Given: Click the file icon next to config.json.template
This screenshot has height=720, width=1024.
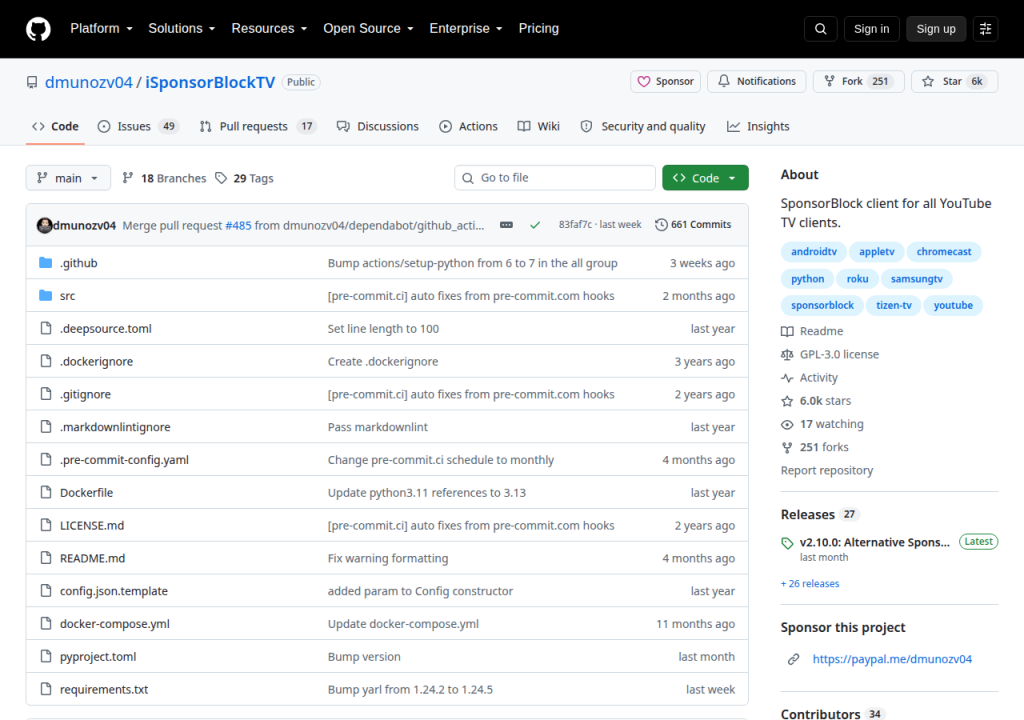Looking at the screenshot, I should 46,590.
